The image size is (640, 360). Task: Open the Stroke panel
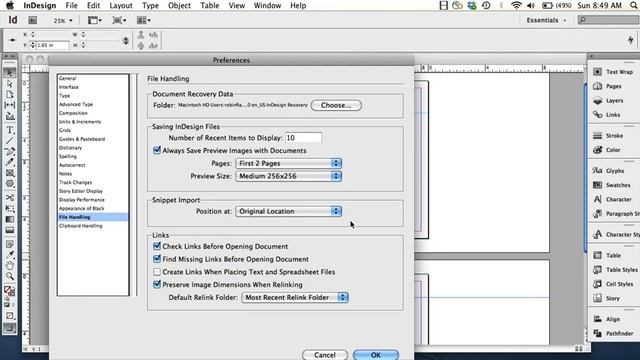pyautogui.click(x=609, y=136)
